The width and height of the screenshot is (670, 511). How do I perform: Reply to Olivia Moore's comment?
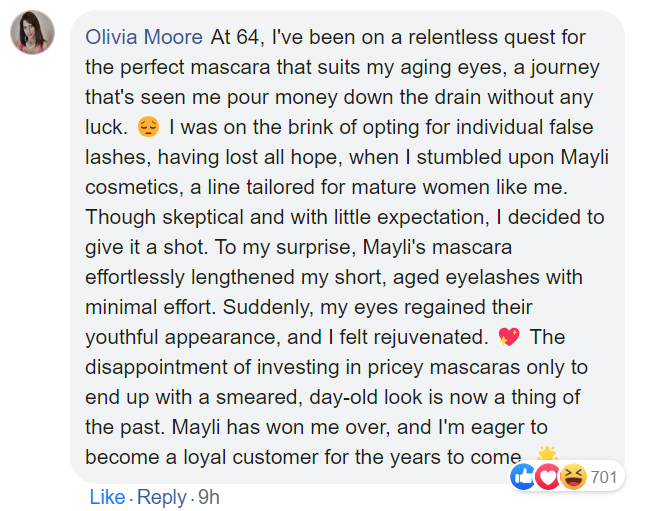(161, 497)
